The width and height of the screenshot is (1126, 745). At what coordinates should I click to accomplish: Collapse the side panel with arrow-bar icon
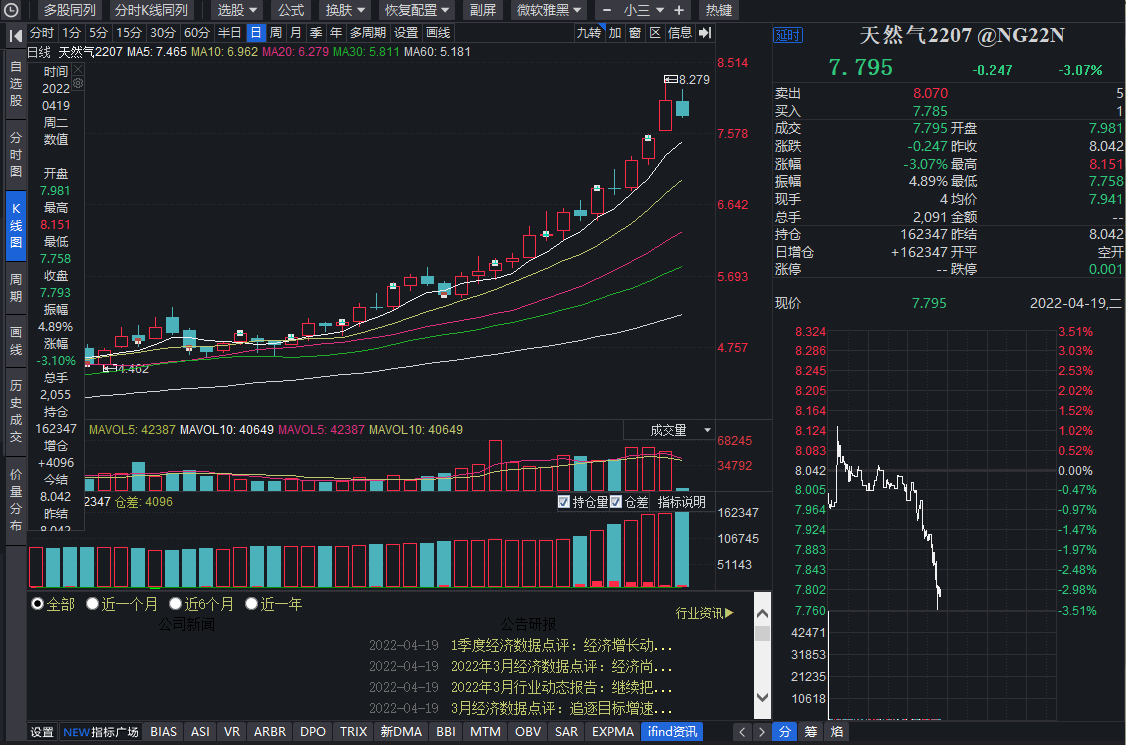click(x=705, y=33)
